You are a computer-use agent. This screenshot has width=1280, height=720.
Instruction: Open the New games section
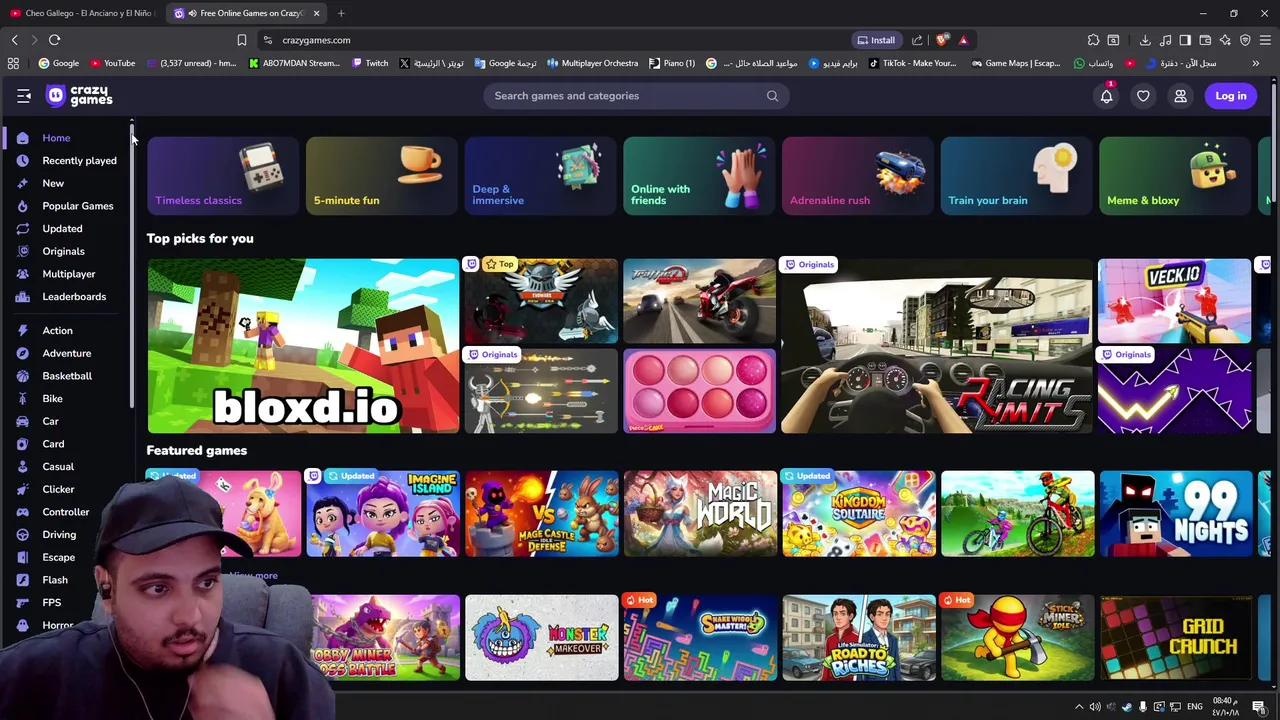pyautogui.click(x=53, y=183)
